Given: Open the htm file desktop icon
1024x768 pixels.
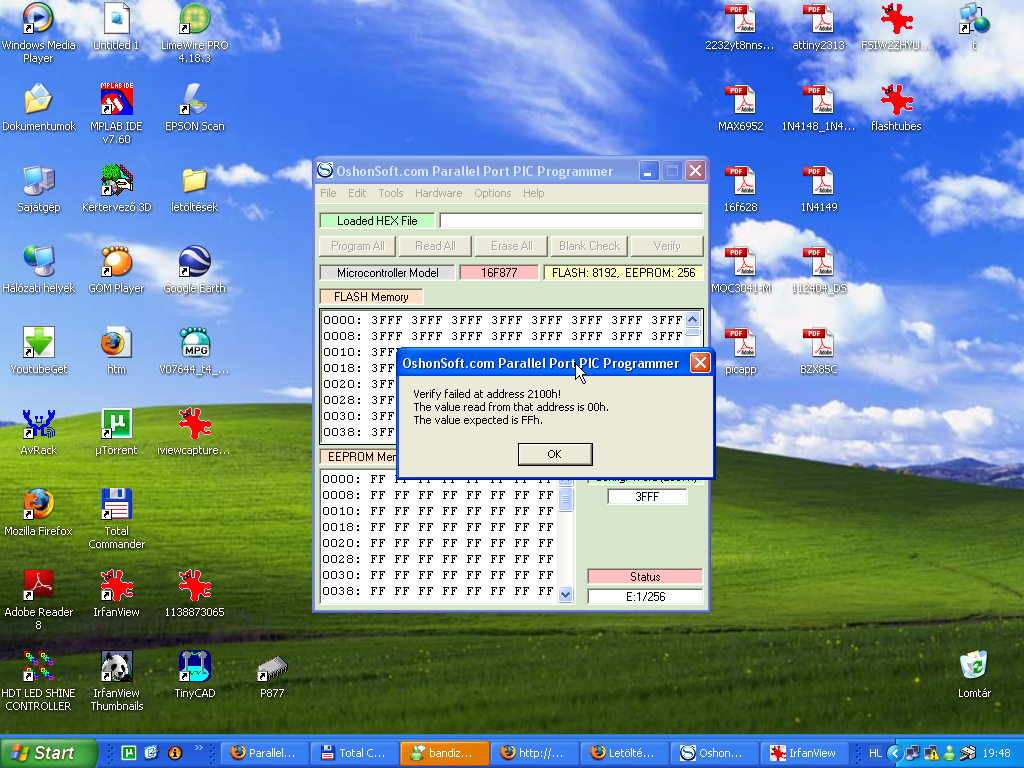Looking at the screenshot, I should point(116,351).
